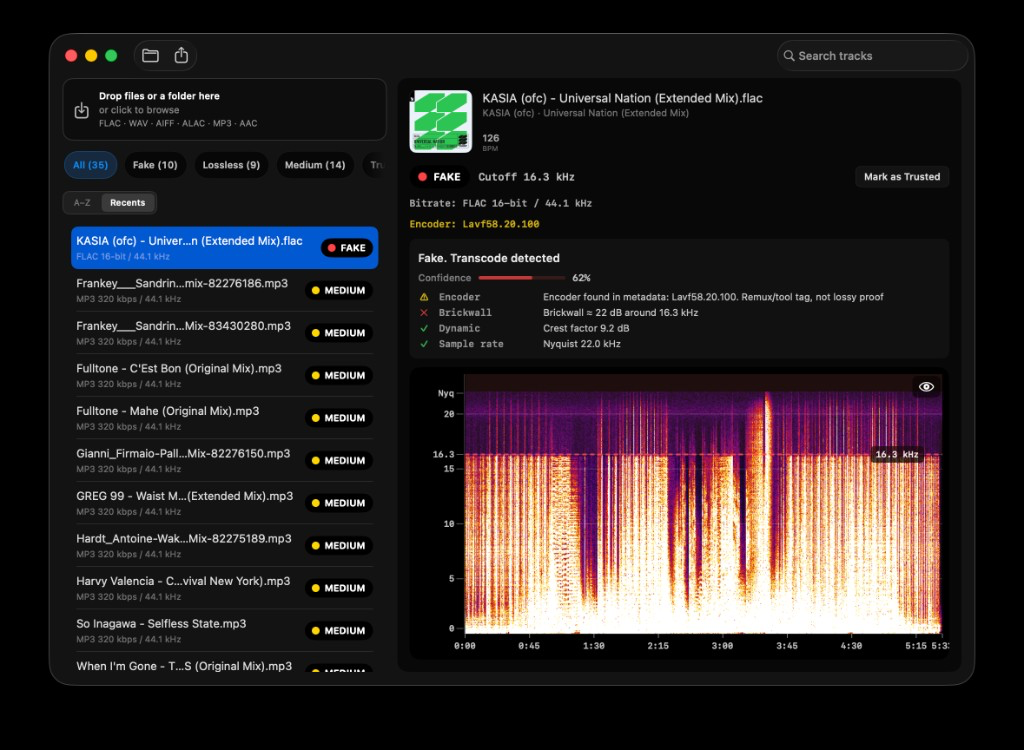Select Frankey___Sandrin...Mix-83430280.mp3 track

pos(225,333)
